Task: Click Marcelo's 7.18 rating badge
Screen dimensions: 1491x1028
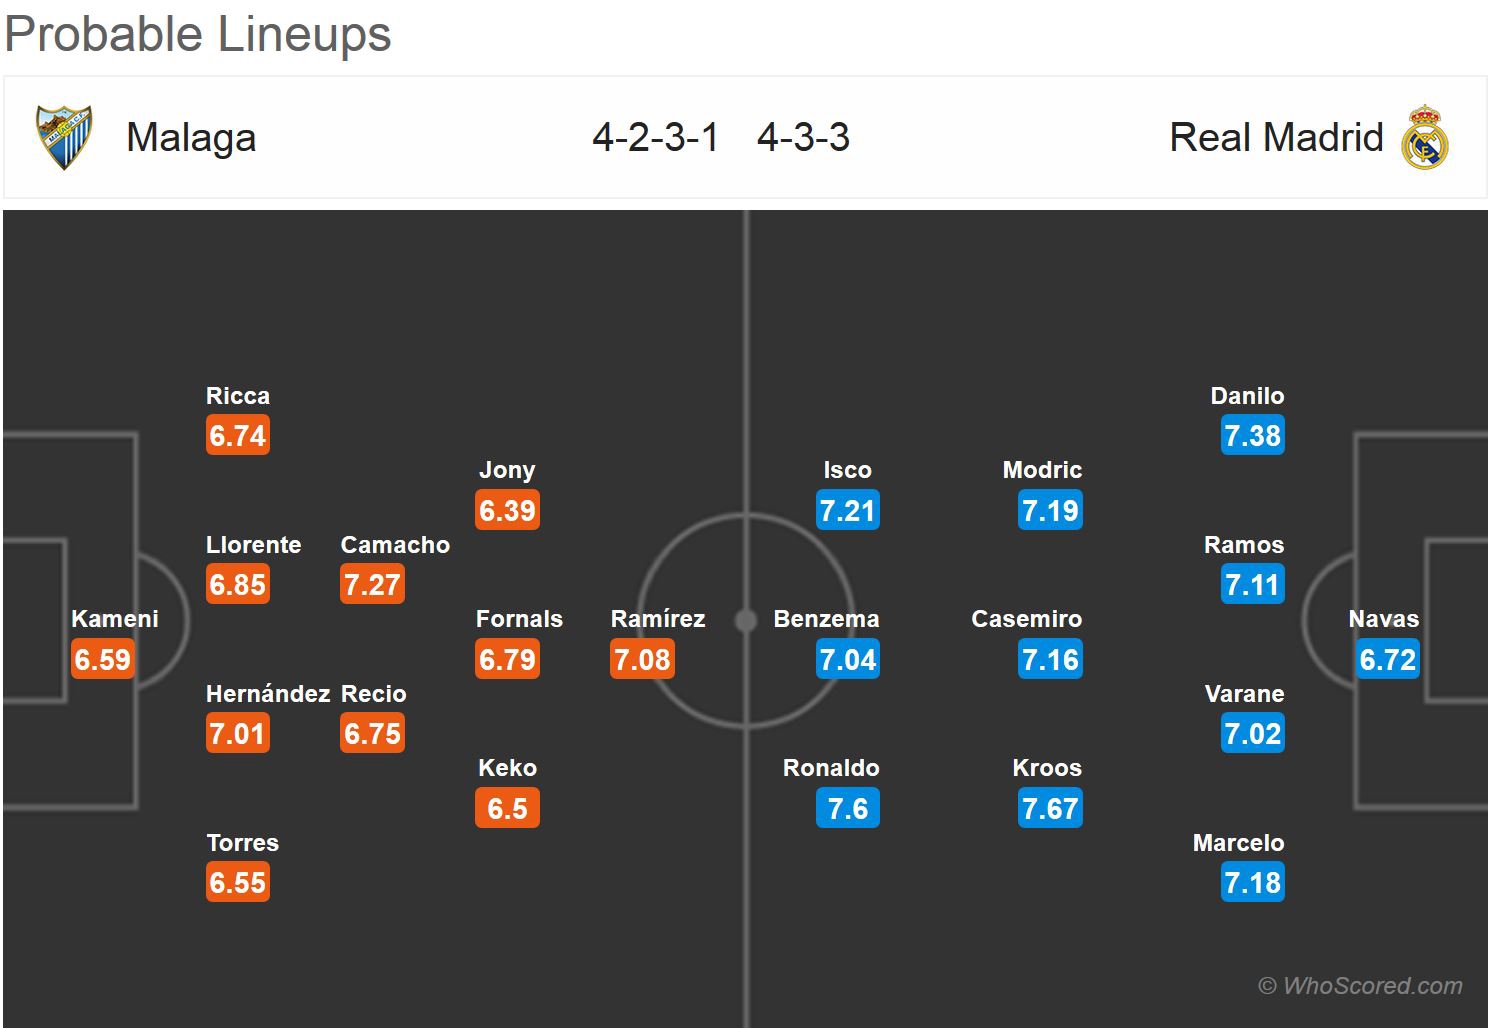Action: 1252,883
